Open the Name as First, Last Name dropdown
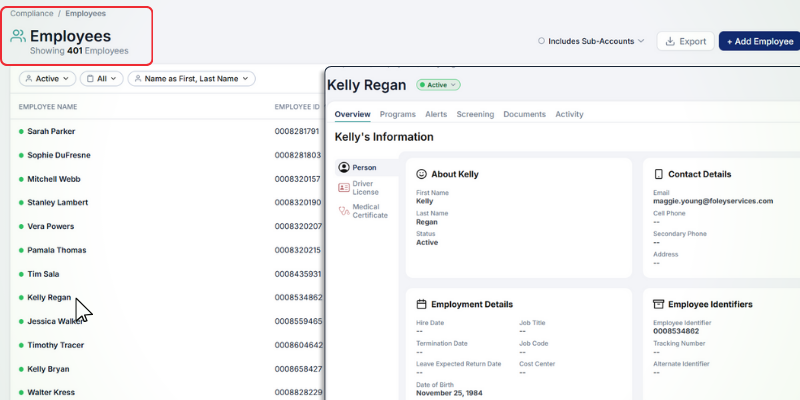 pos(191,79)
